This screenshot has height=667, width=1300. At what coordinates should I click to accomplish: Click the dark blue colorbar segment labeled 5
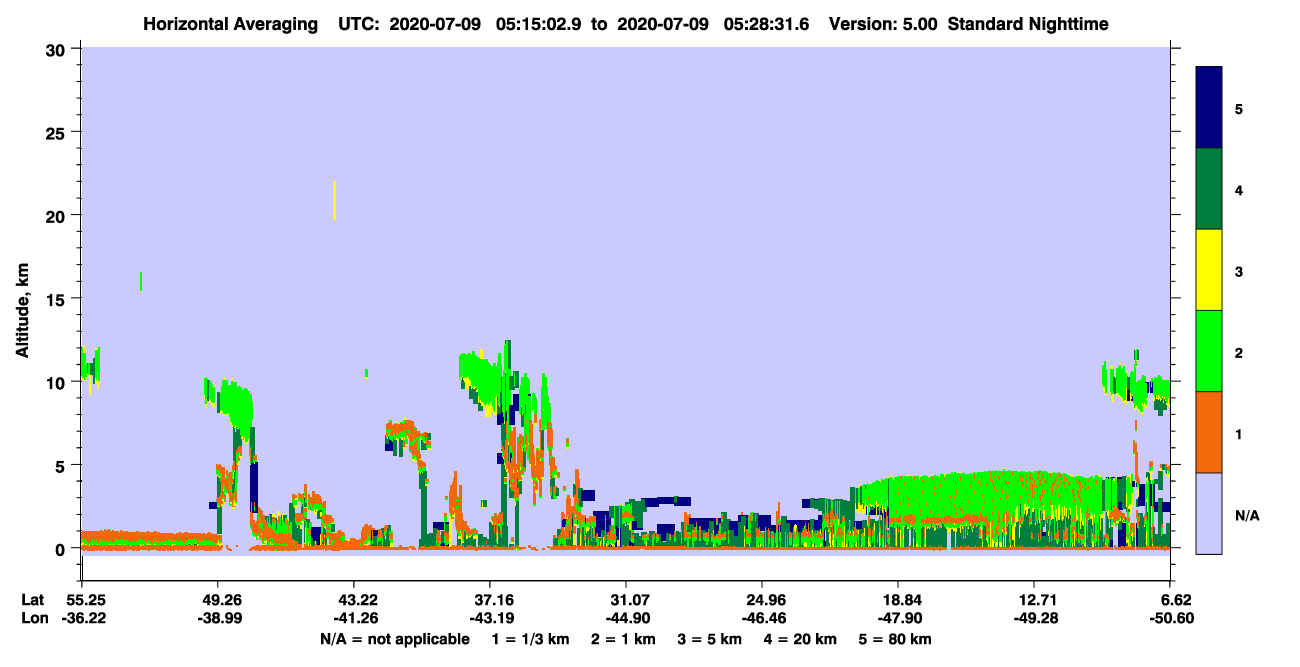tap(1209, 108)
